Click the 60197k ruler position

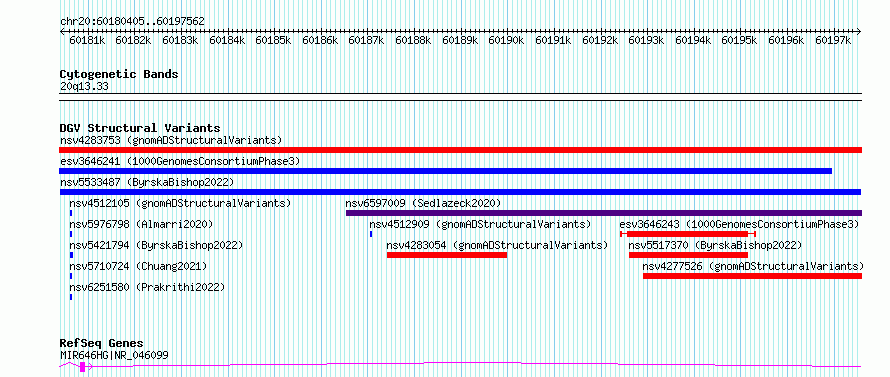coord(833,40)
